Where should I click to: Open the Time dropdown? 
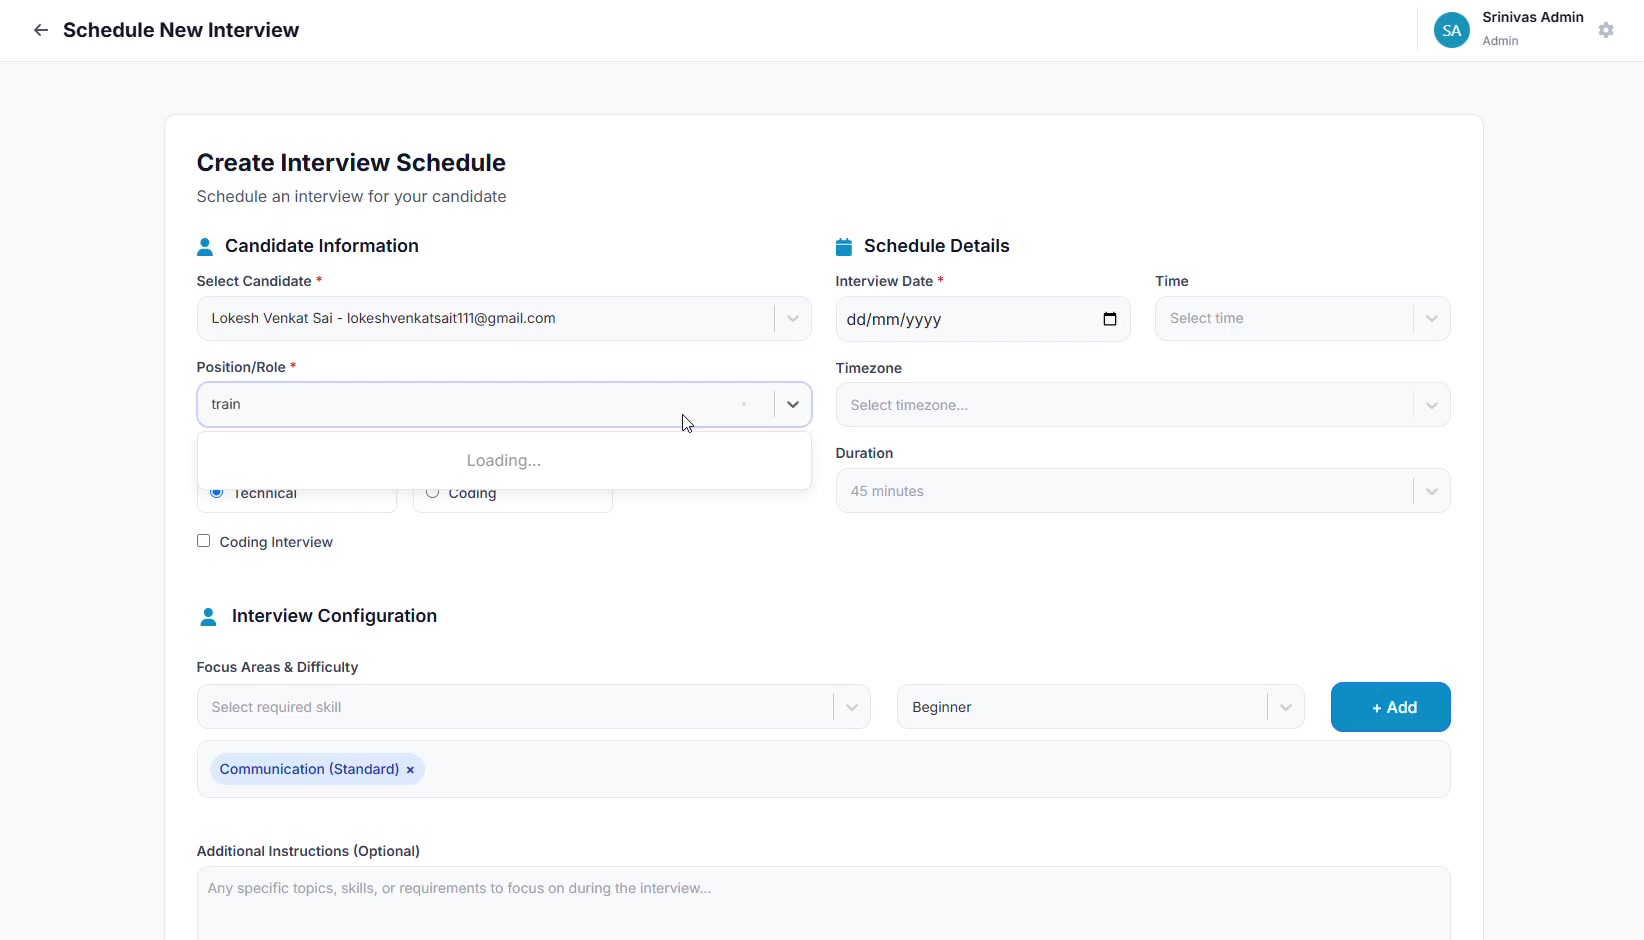click(x=1303, y=319)
